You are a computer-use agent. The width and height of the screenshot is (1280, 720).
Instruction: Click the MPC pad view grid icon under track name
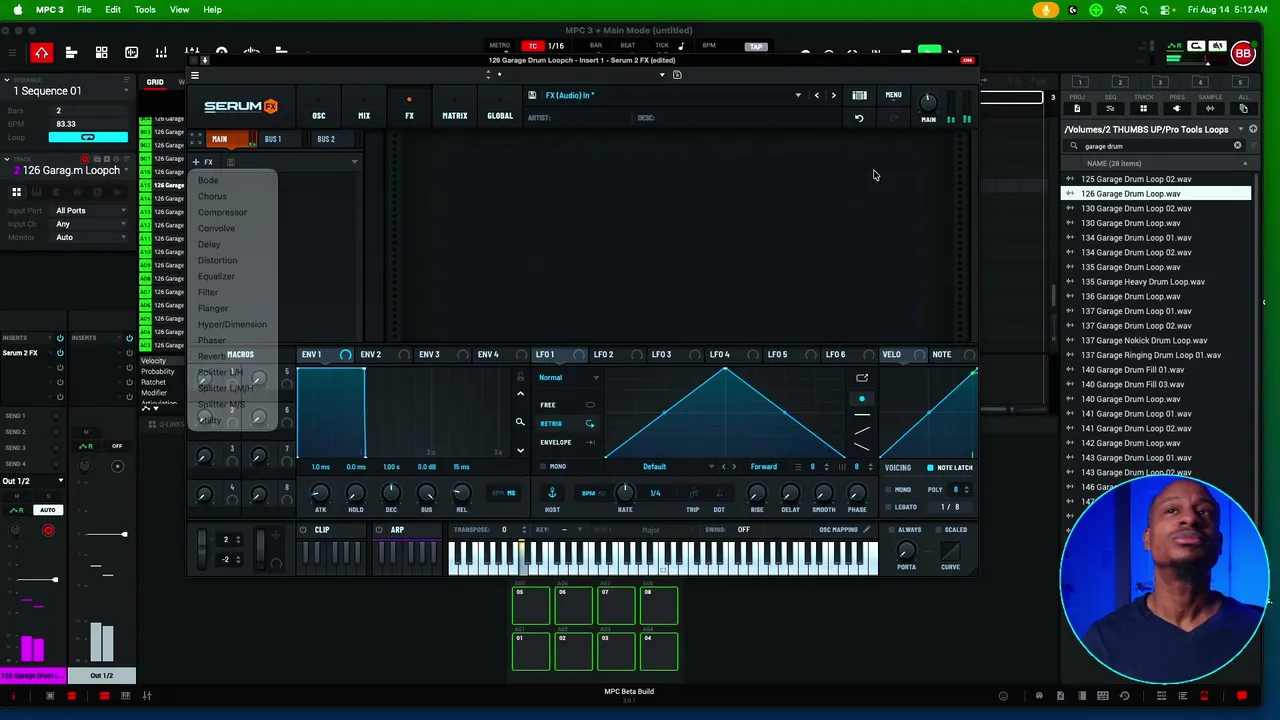point(17,192)
